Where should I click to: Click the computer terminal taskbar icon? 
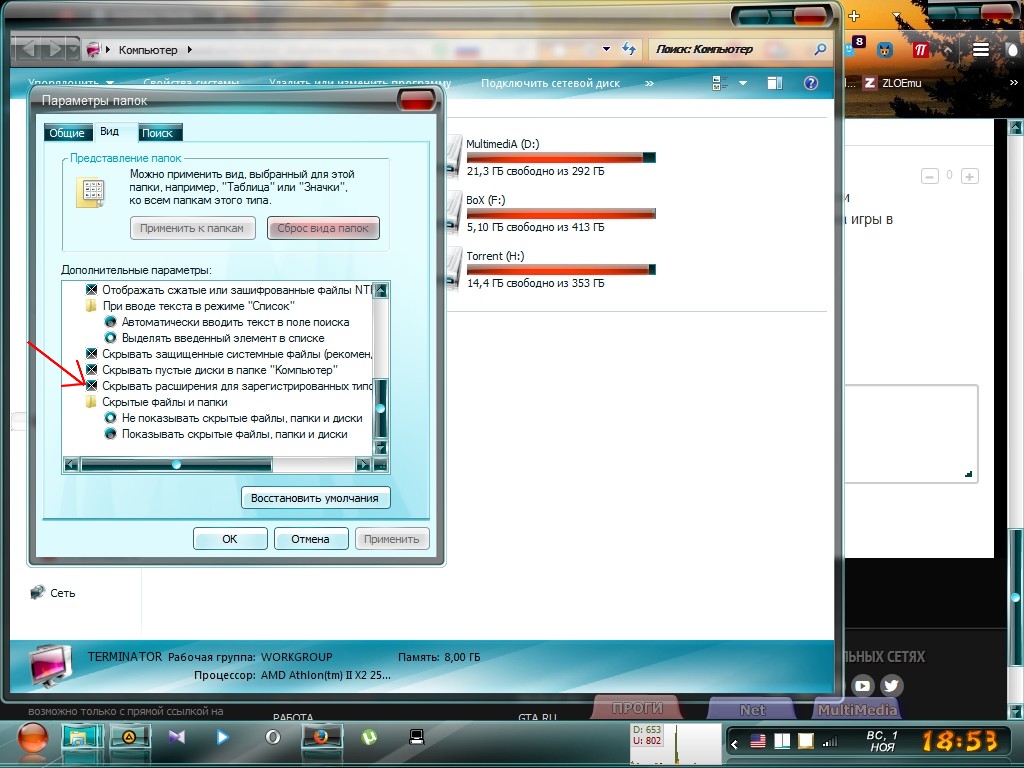tap(417, 737)
